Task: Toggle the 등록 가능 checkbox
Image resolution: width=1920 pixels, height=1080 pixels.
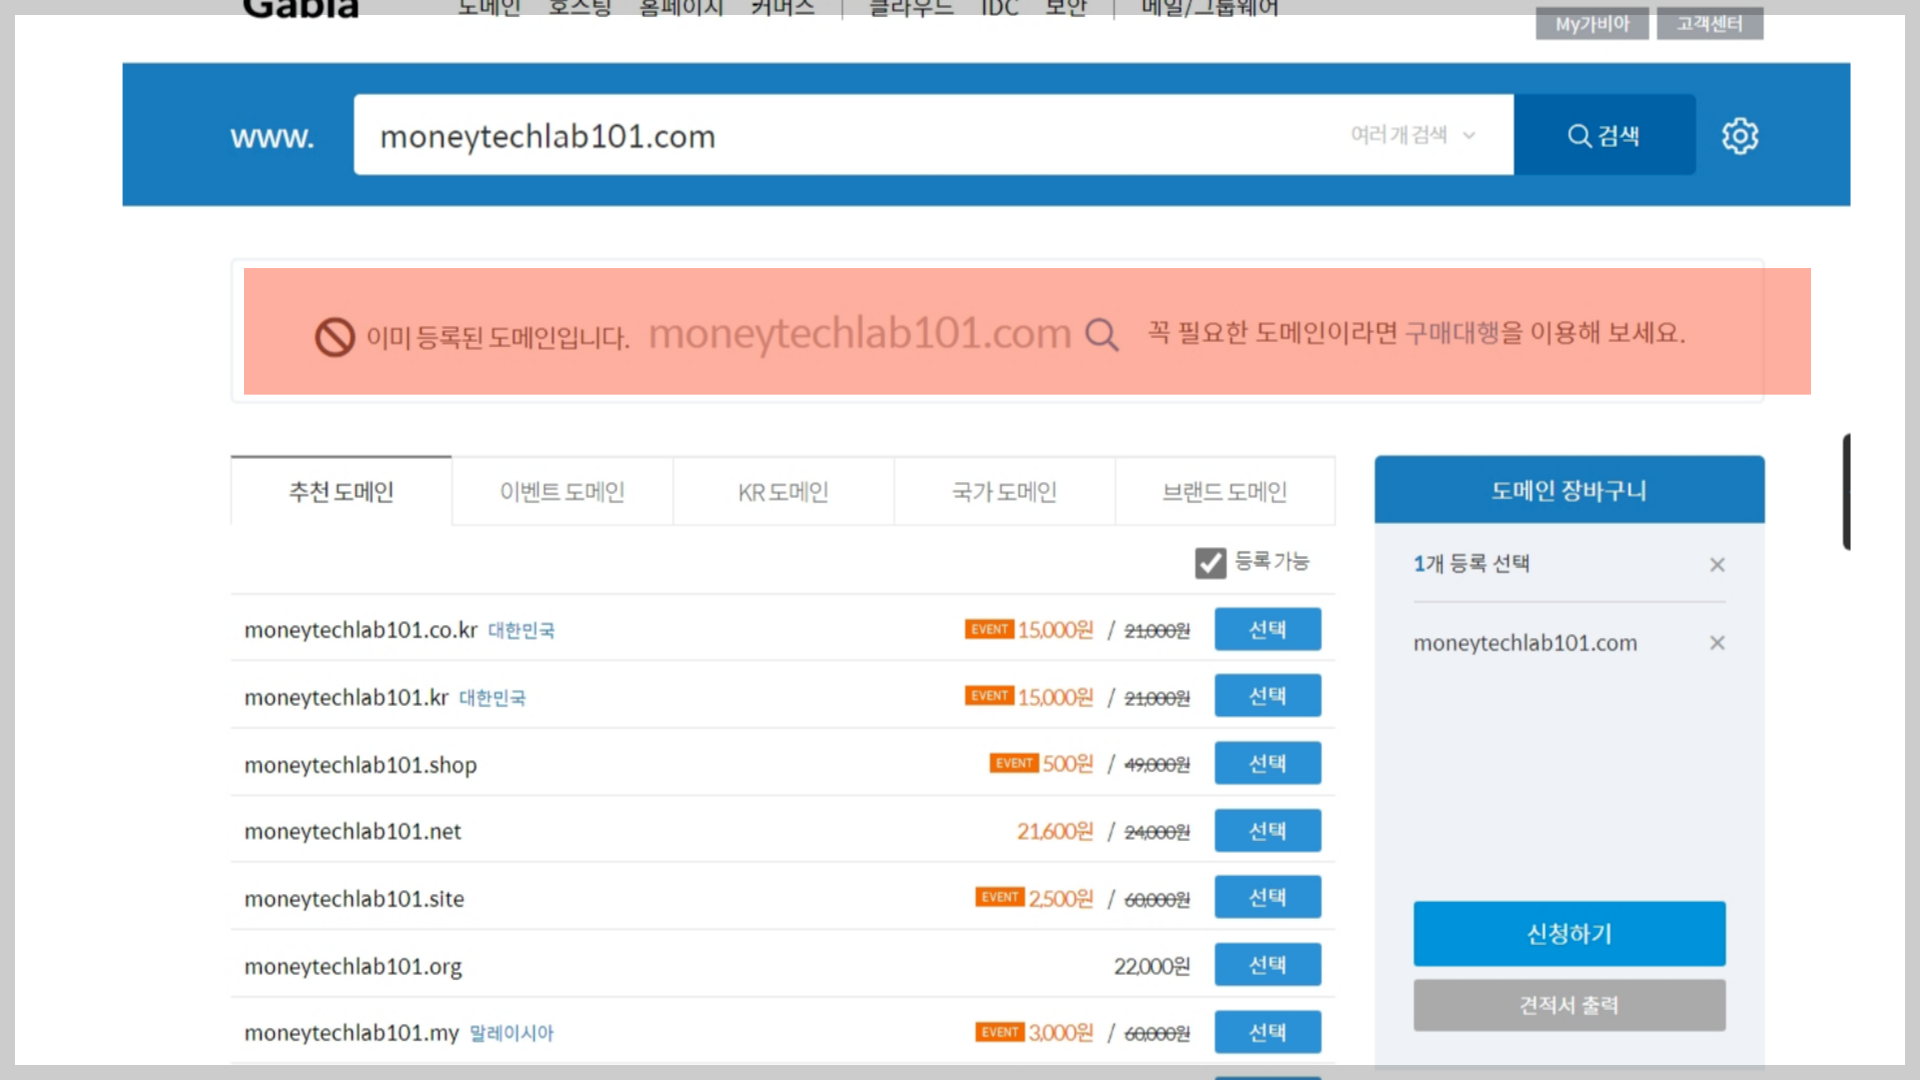Action: [1210, 563]
